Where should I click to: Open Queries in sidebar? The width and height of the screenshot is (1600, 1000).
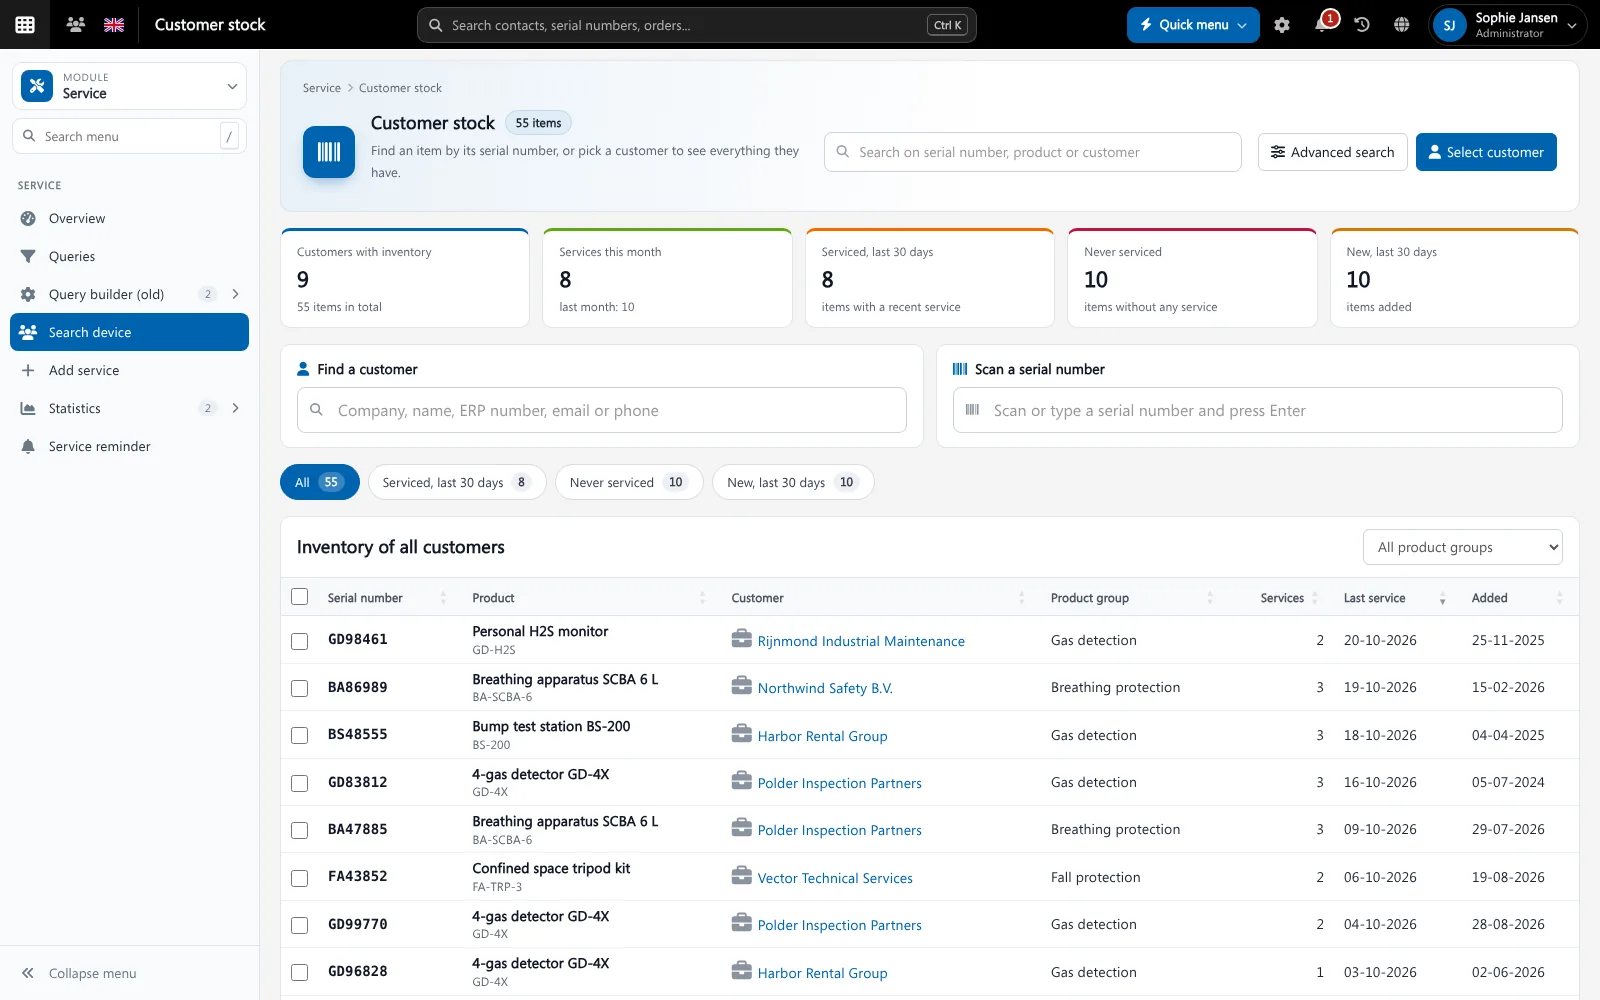coord(129,256)
